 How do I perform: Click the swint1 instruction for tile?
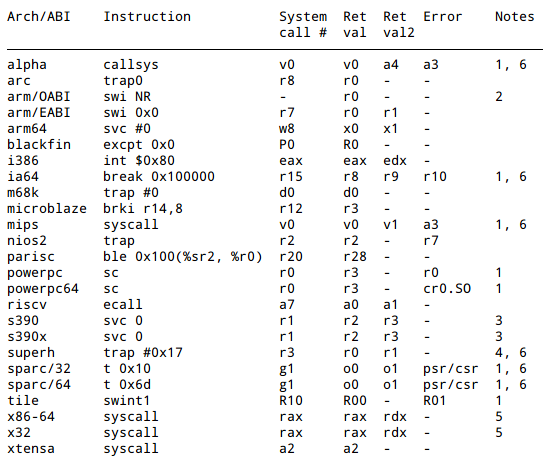126,401
